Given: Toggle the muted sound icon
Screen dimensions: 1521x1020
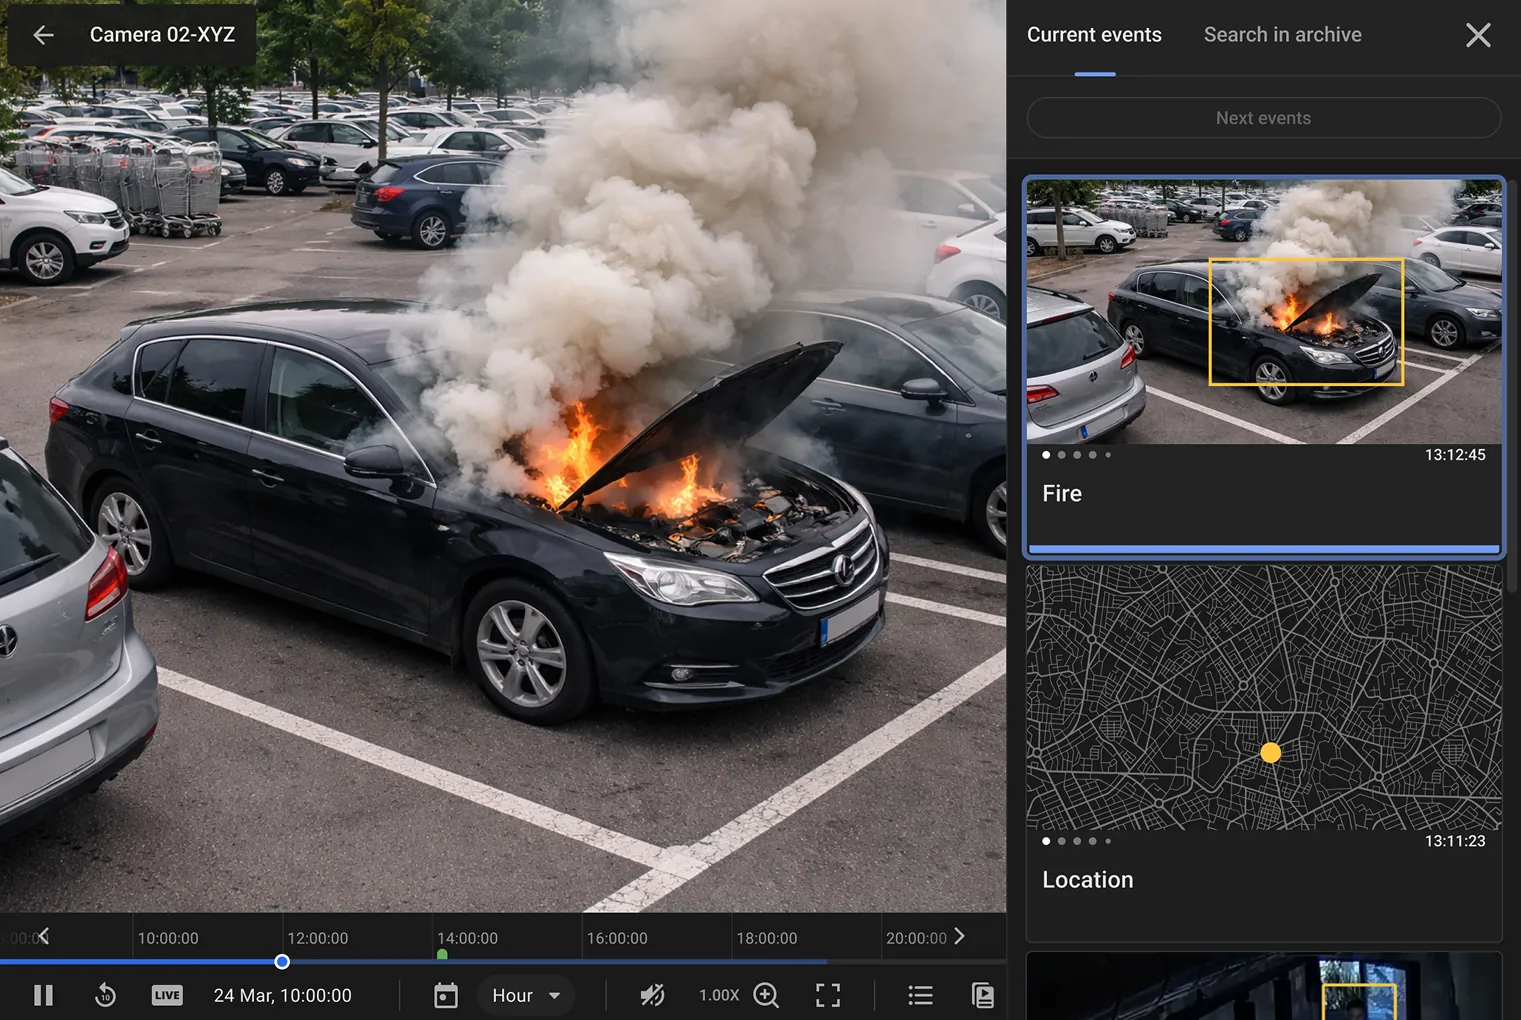Looking at the screenshot, I should (652, 995).
